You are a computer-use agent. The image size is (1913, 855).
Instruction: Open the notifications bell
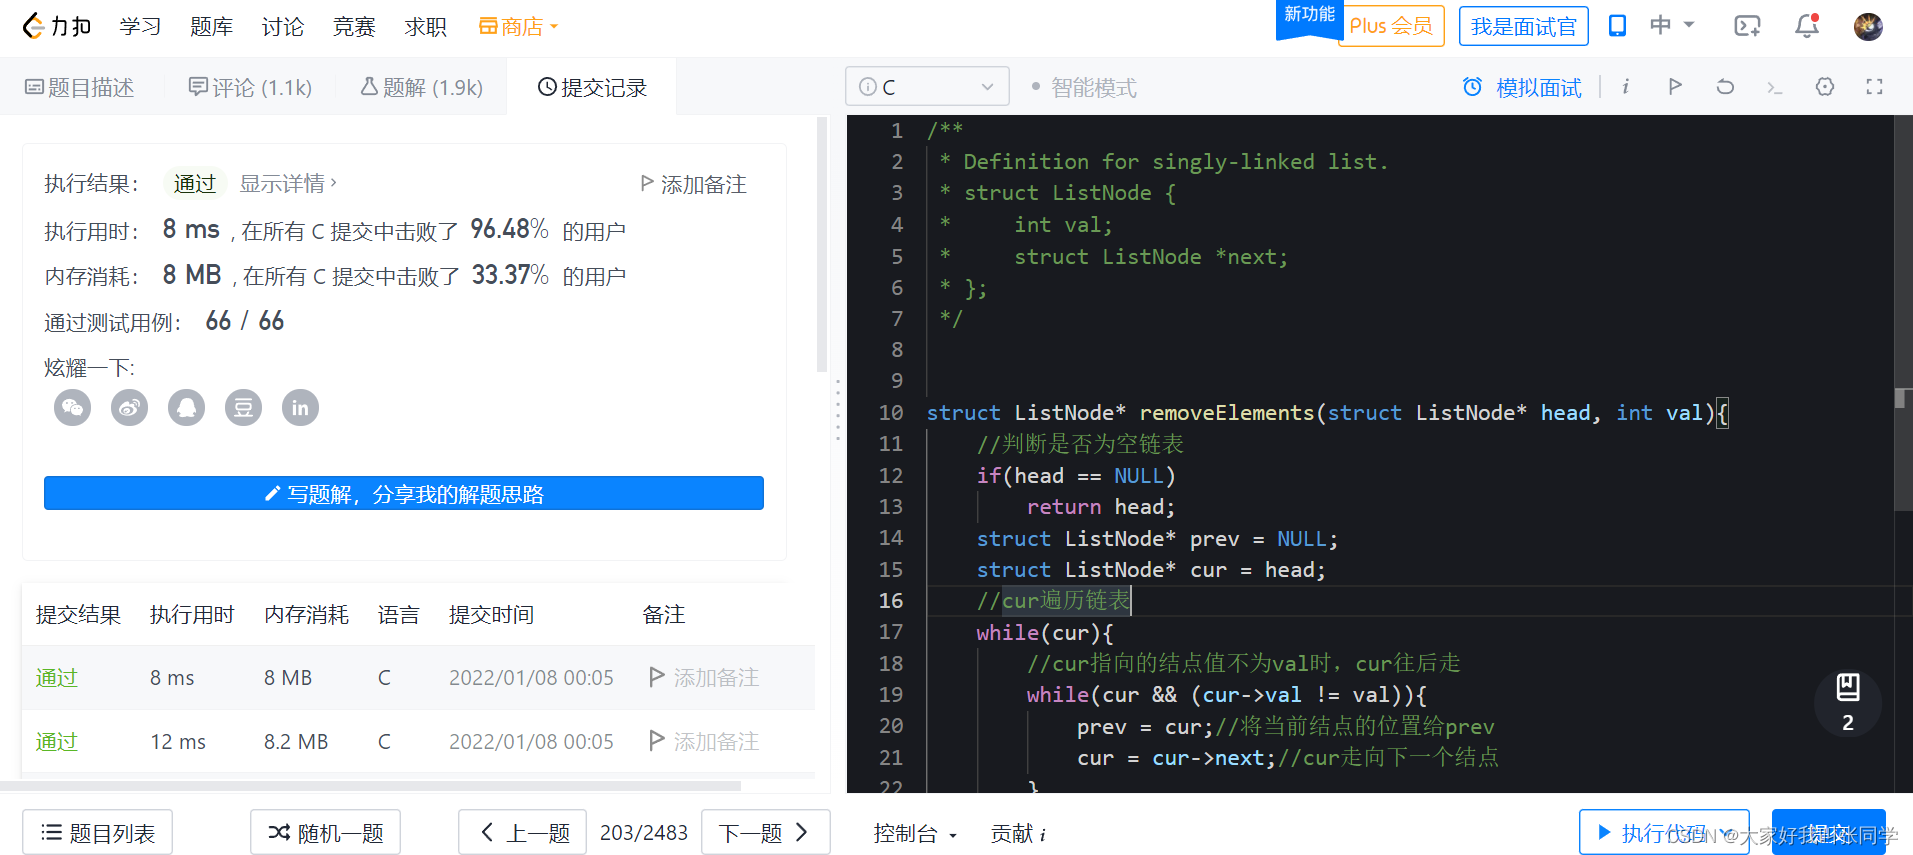coord(1807,26)
